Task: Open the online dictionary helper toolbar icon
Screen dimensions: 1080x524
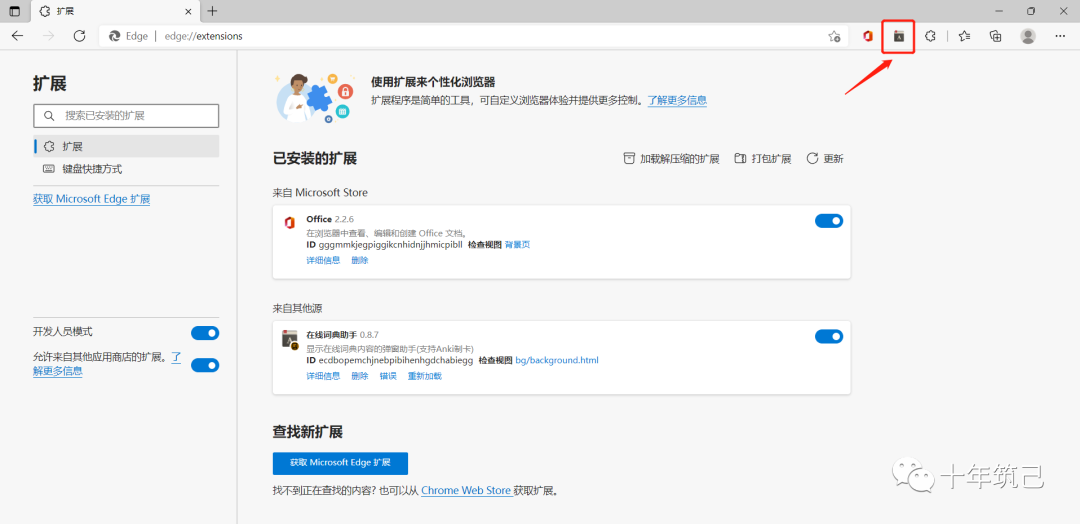Action: (x=898, y=36)
